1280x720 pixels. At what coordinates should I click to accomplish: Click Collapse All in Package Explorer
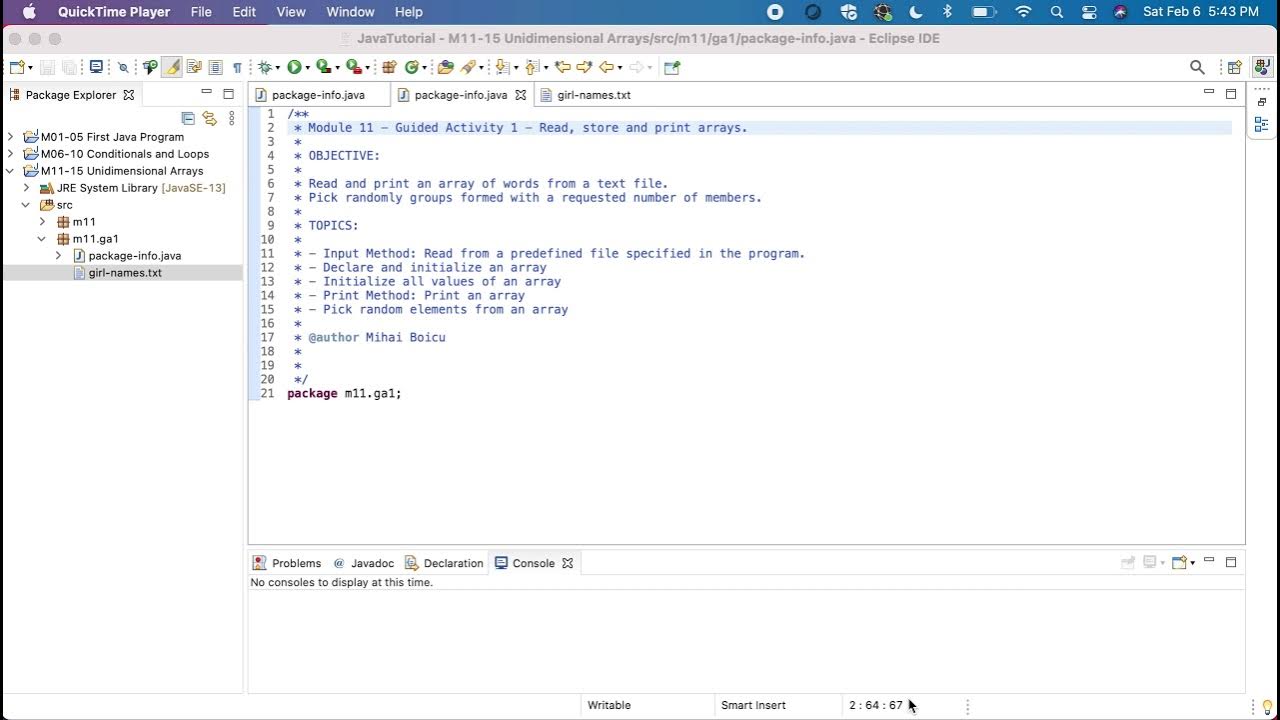point(188,118)
